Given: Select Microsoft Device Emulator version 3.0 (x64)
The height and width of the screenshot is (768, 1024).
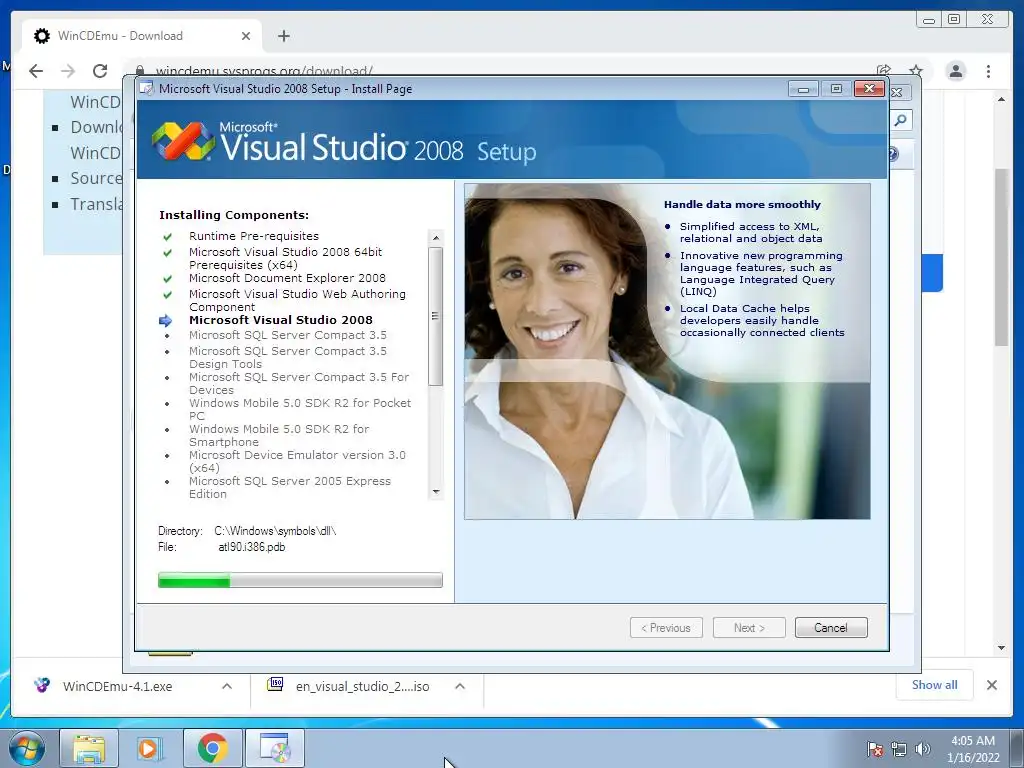Looking at the screenshot, I should coord(297,461).
